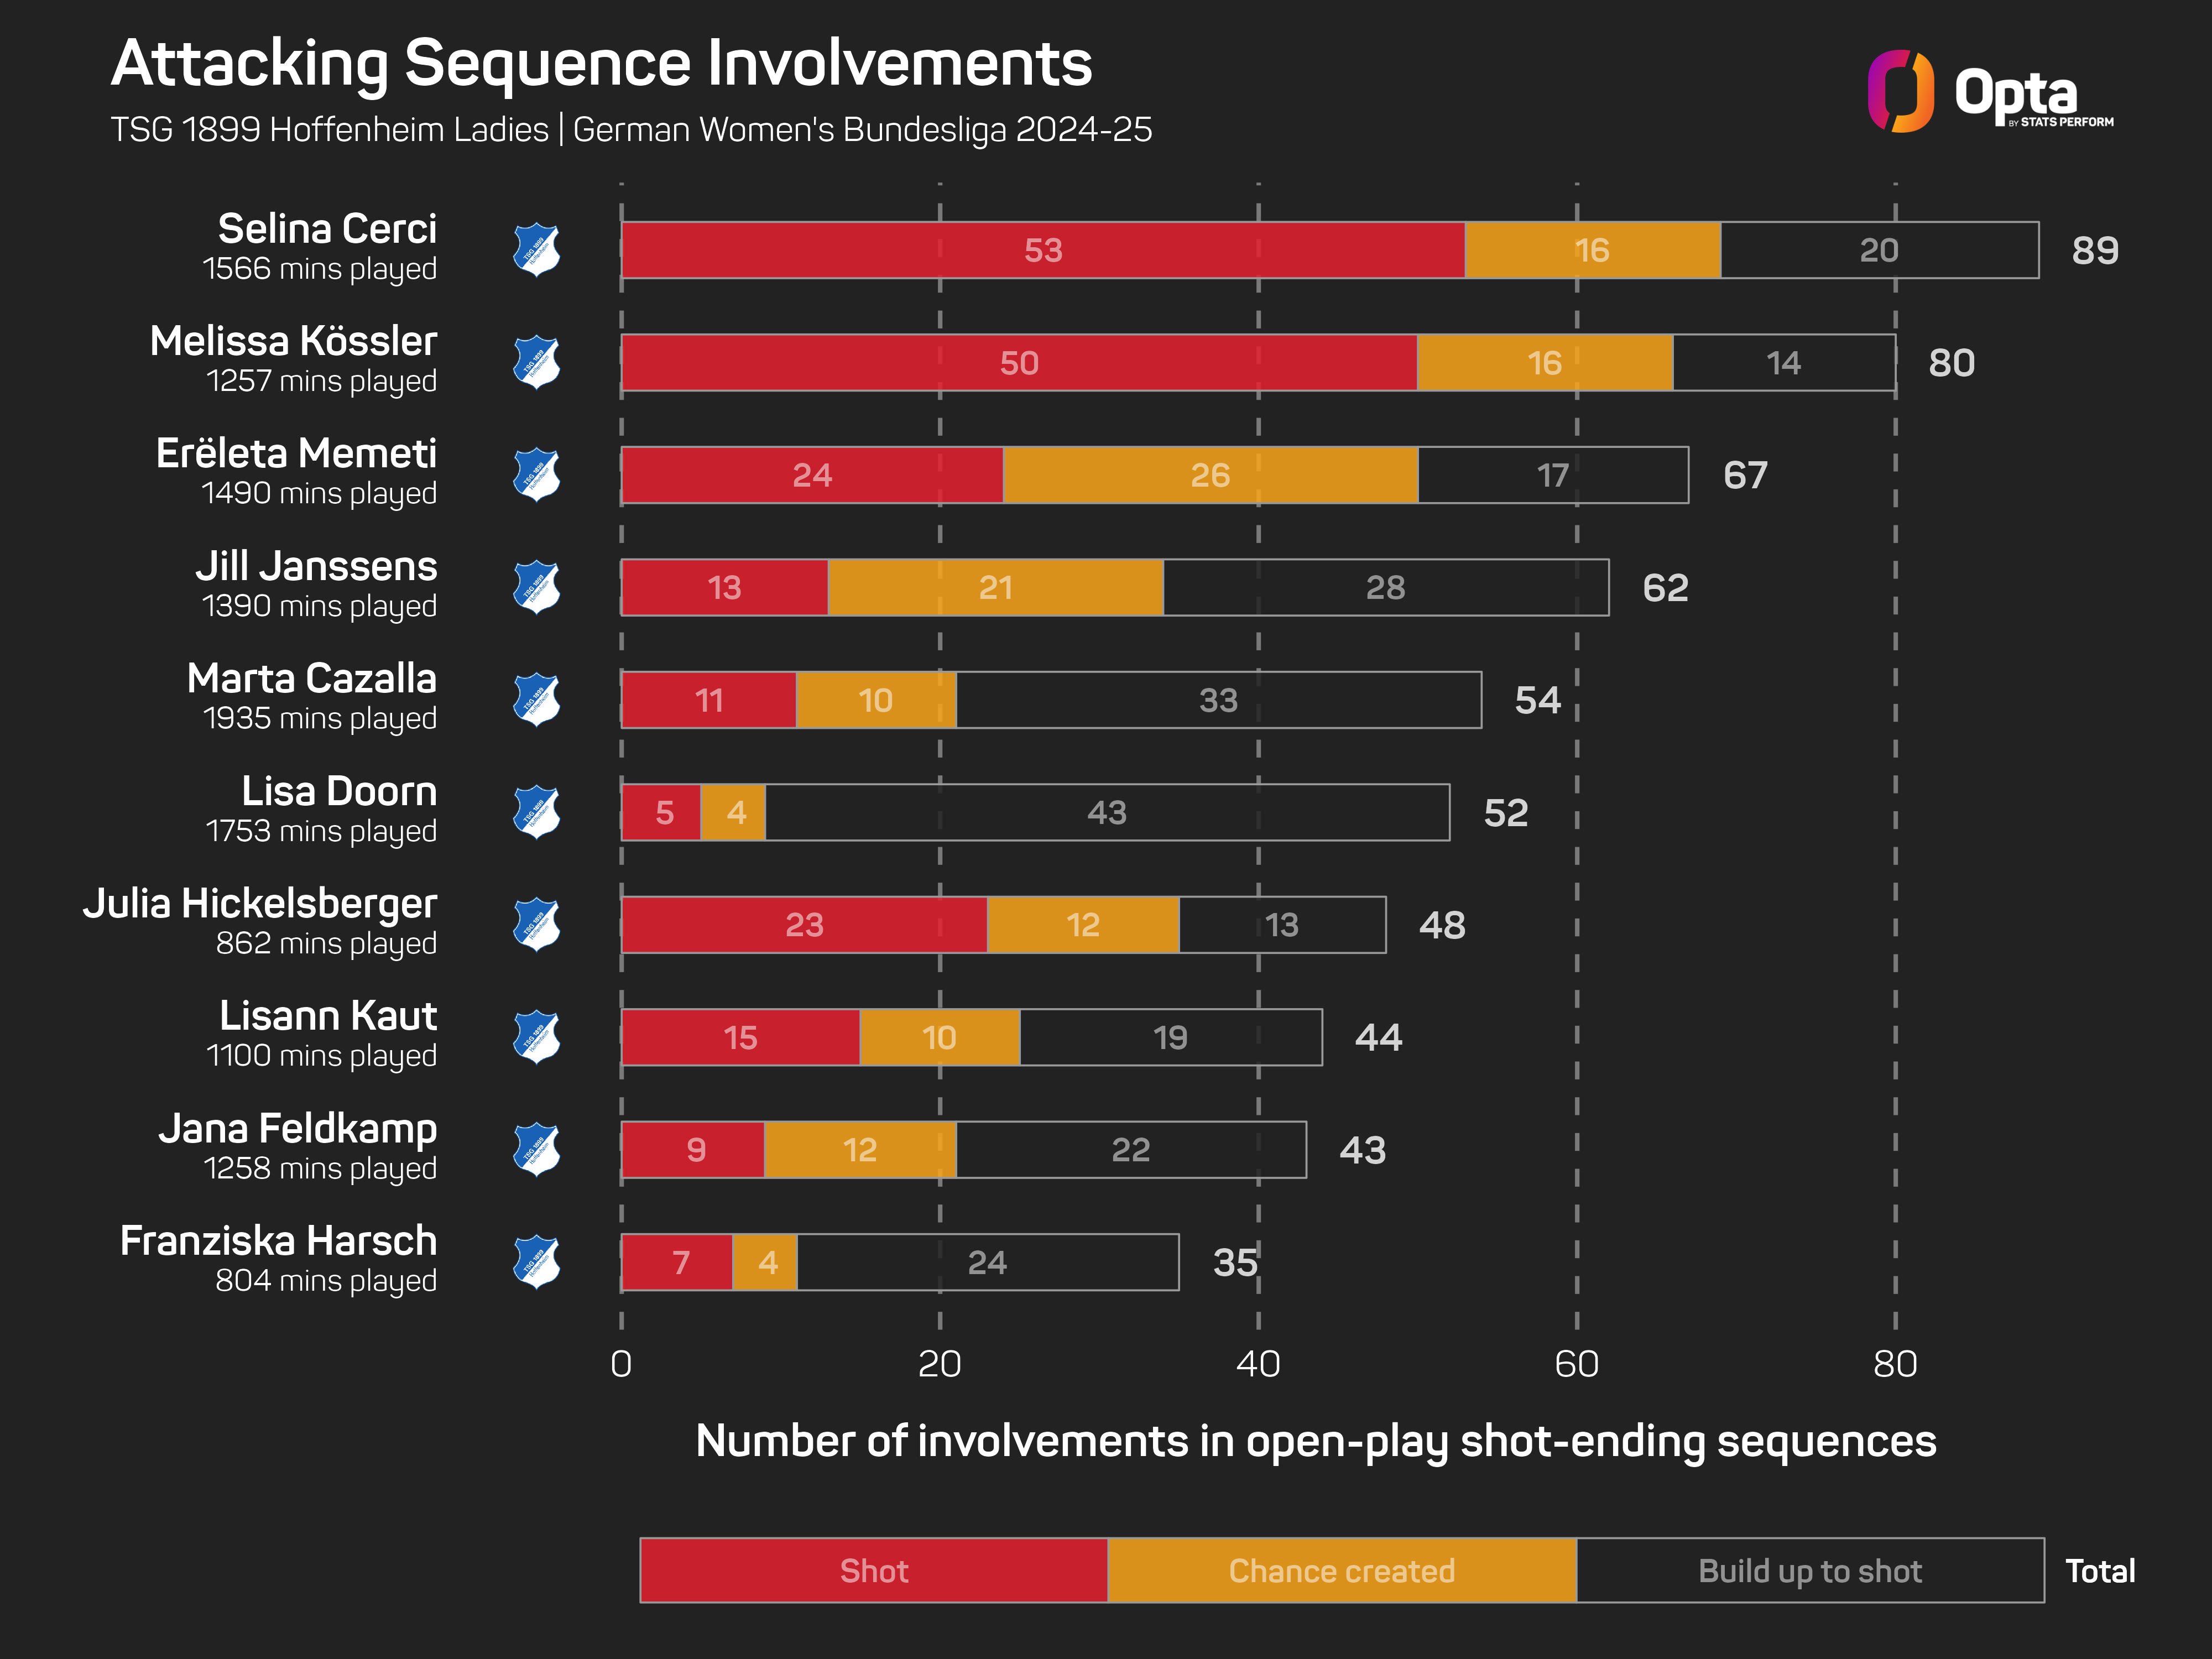
Task: Click the red Shot legend swatch
Action: (x=874, y=1570)
